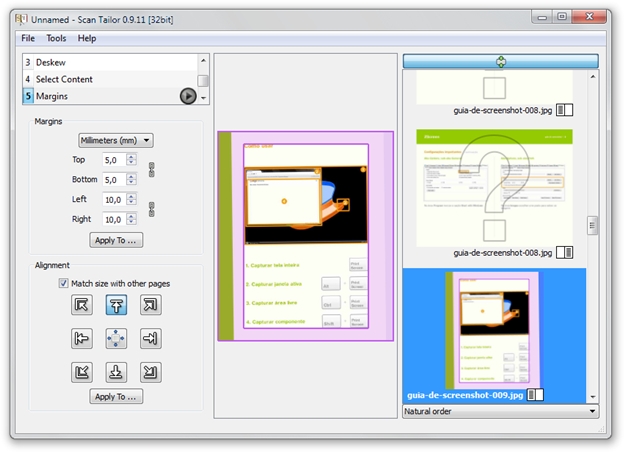The width and height of the screenshot is (625, 453).
Task: Align page to bottom-right corner
Action: (151, 372)
